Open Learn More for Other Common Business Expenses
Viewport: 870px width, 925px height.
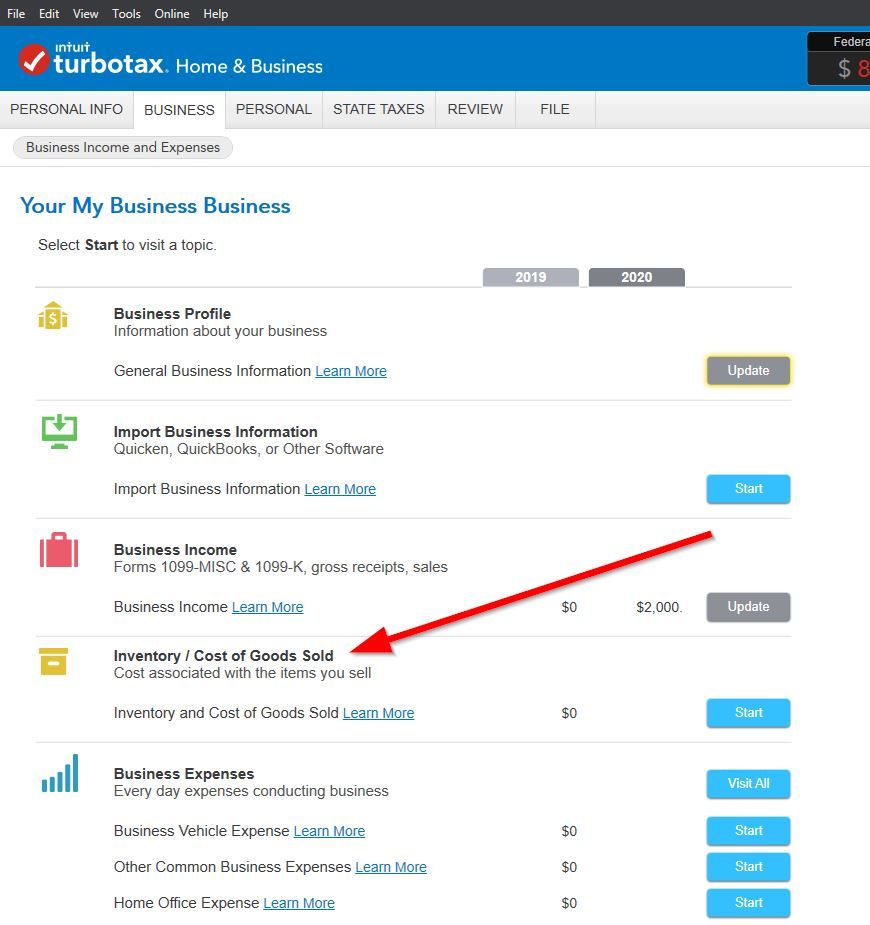click(390, 867)
